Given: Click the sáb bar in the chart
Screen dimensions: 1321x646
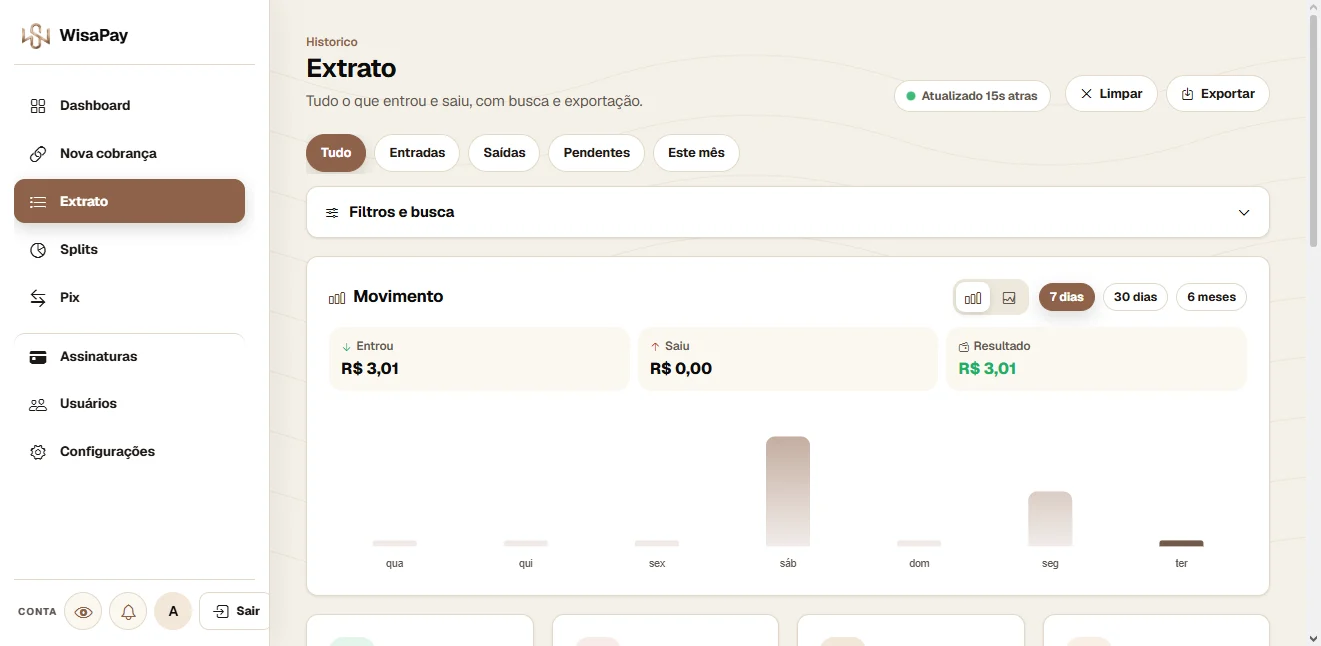Looking at the screenshot, I should [788, 492].
